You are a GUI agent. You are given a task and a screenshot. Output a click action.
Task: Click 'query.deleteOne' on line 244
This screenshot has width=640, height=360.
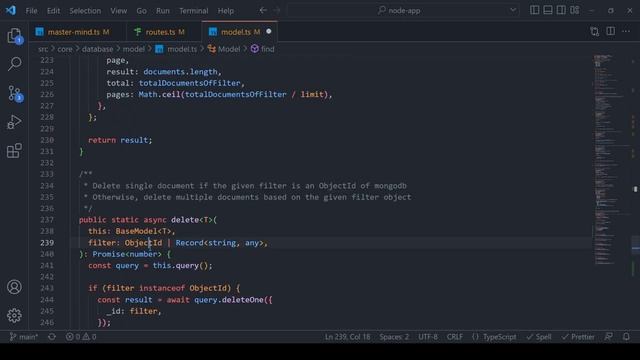pyautogui.click(x=229, y=300)
